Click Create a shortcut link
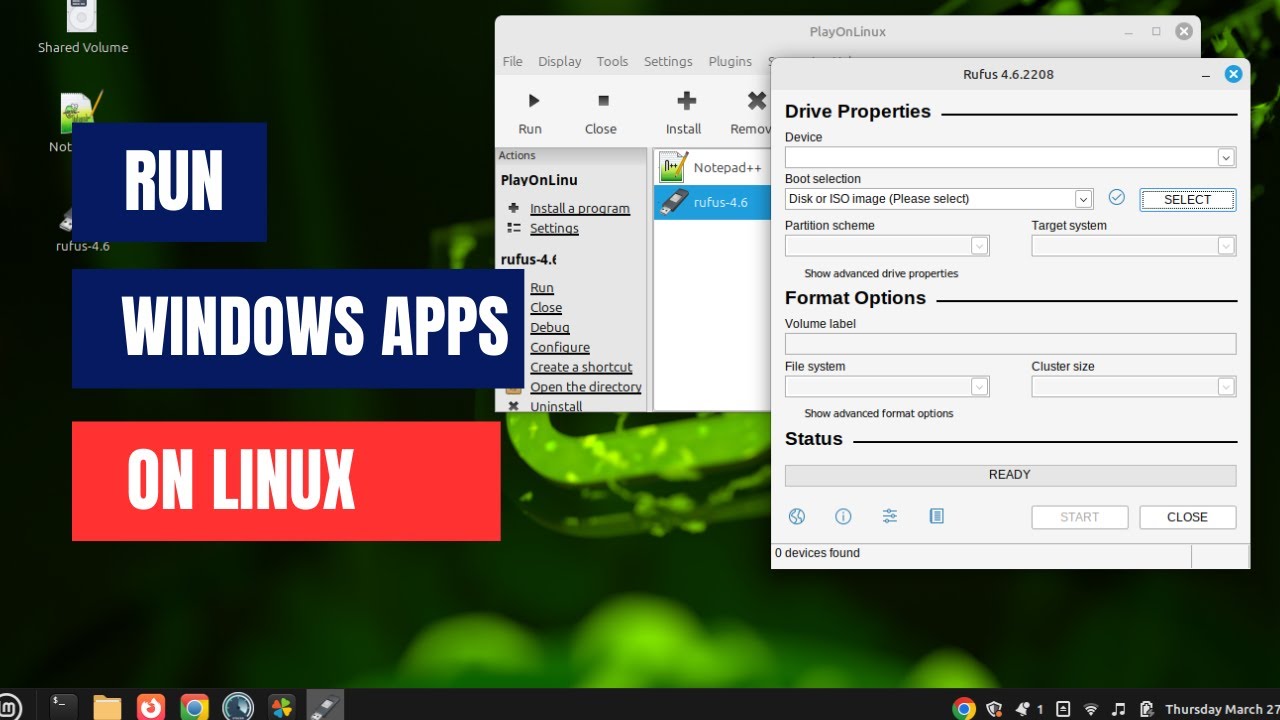Image resolution: width=1280 pixels, height=720 pixels. point(581,367)
